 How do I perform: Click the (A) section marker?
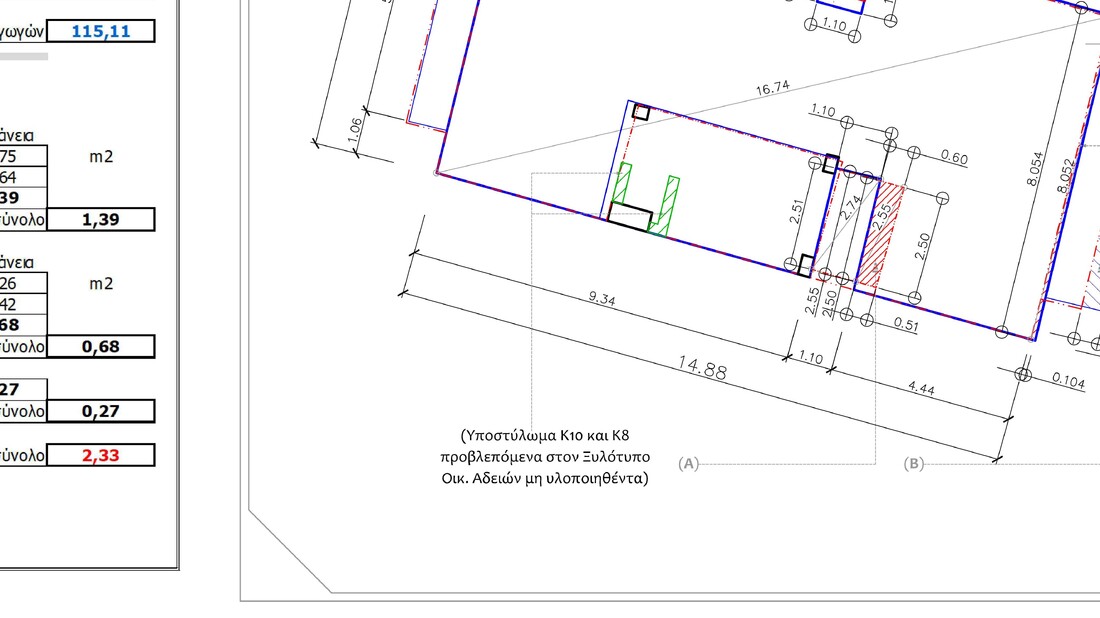[x=688, y=464]
